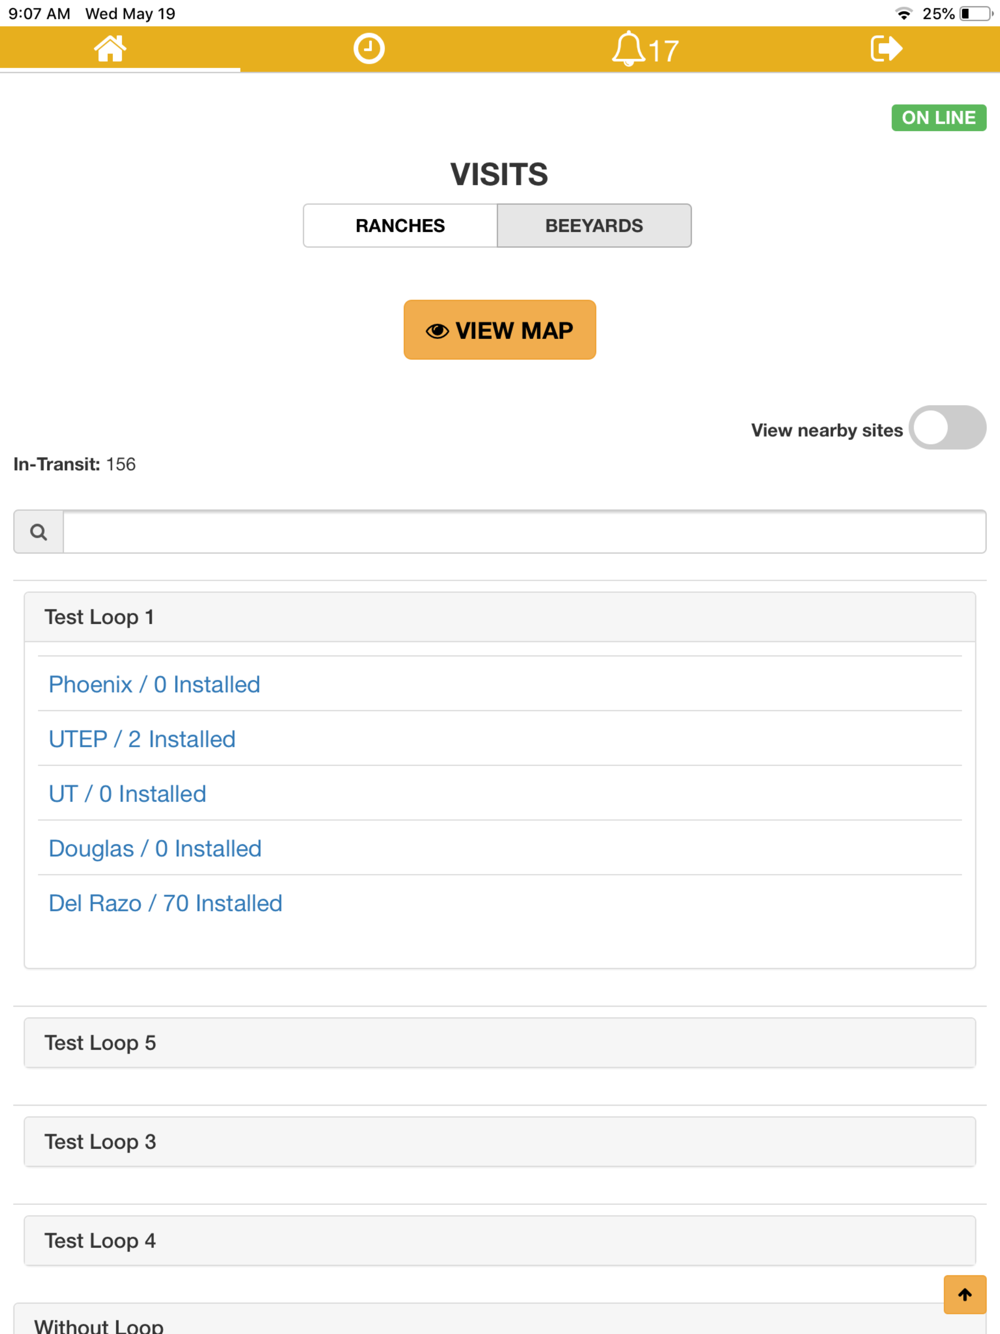The width and height of the screenshot is (1000, 1334).
Task: Expand the Test Loop 4 section
Action: pos(500,1241)
